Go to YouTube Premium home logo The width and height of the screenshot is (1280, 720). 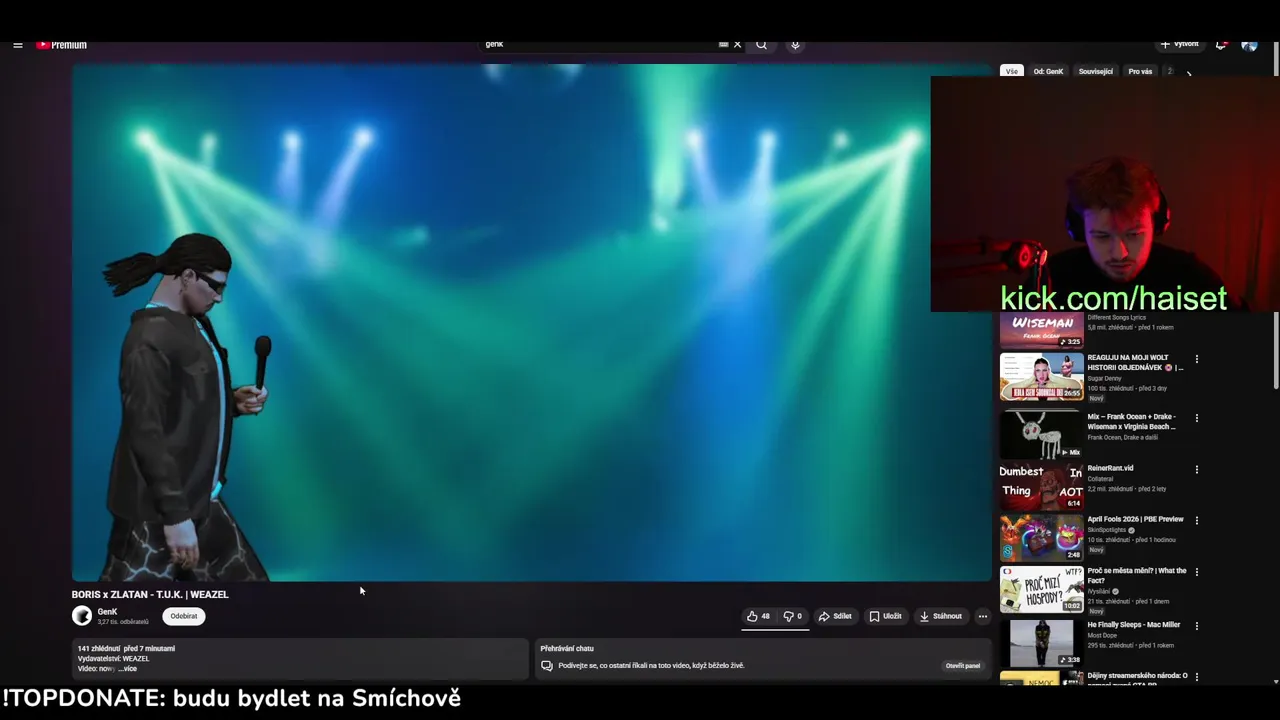coord(62,45)
